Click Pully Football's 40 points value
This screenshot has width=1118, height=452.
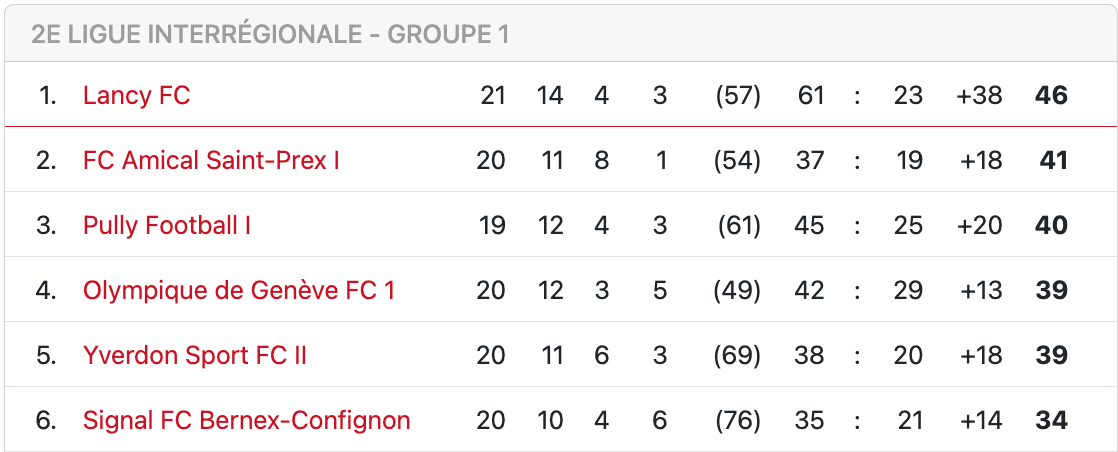1051,226
